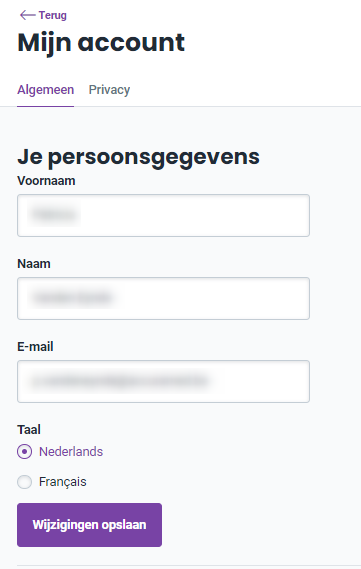
Task: Focus the Voornaam input field
Action: (x=163, y=216)
